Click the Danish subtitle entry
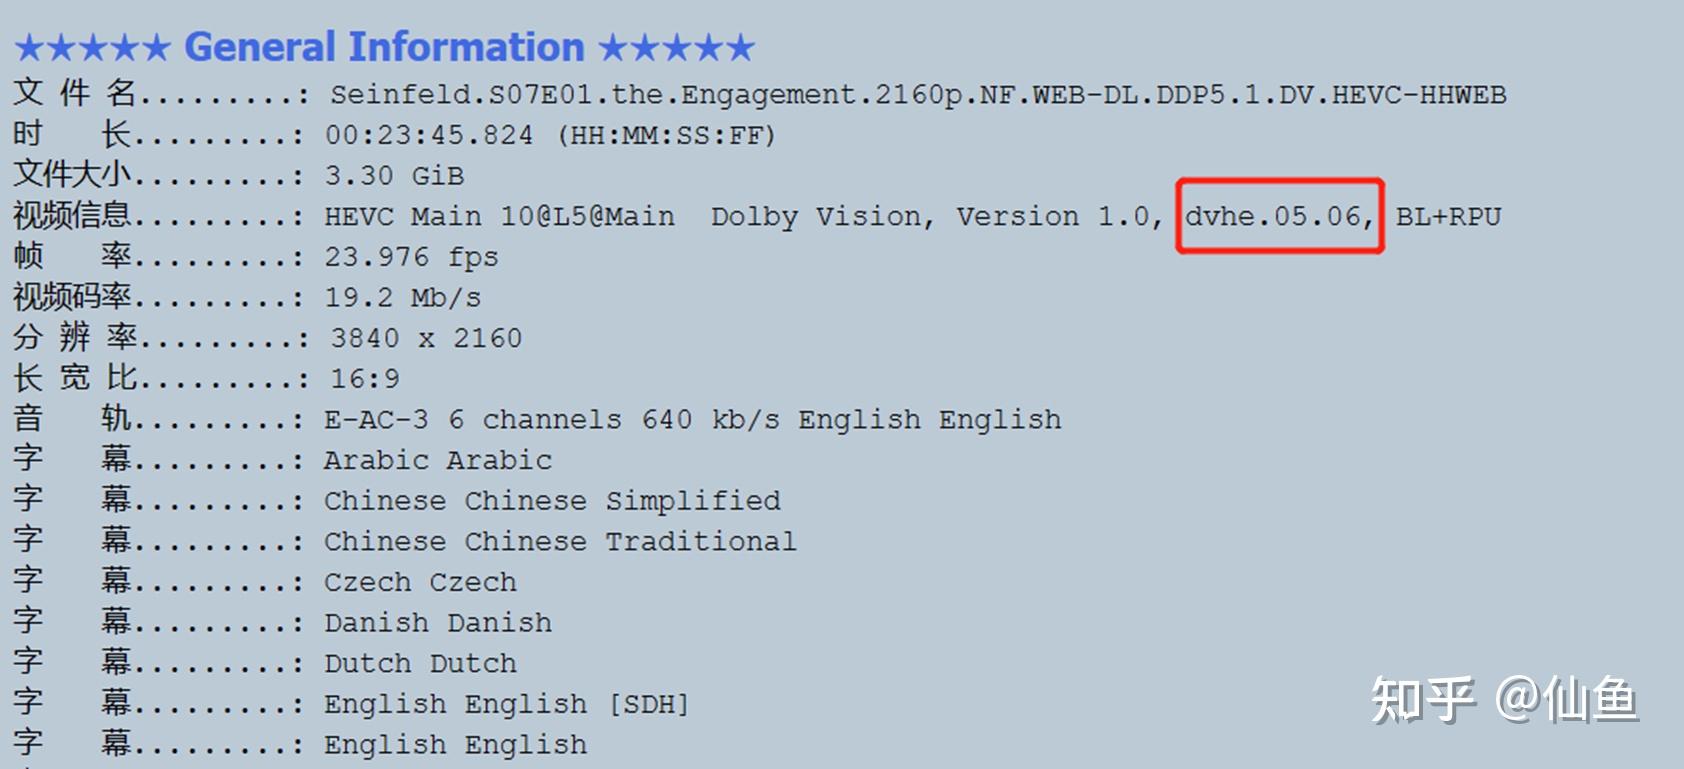 tap(437, 623)
